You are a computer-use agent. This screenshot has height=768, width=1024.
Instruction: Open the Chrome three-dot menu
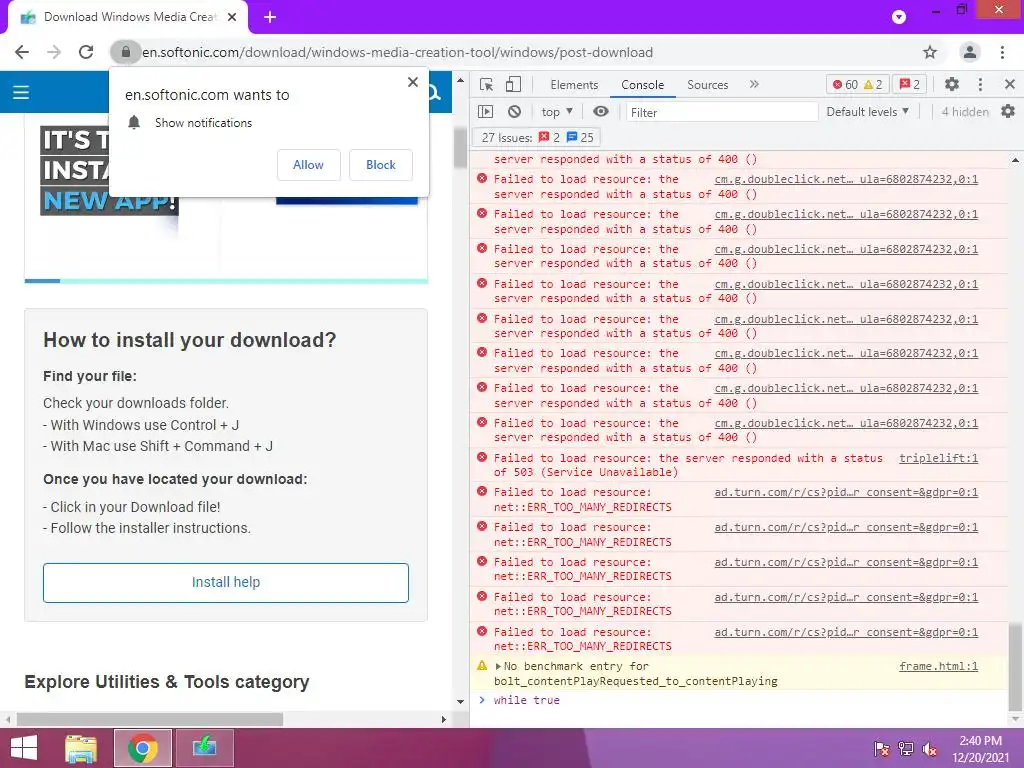tap(1002, 52)
